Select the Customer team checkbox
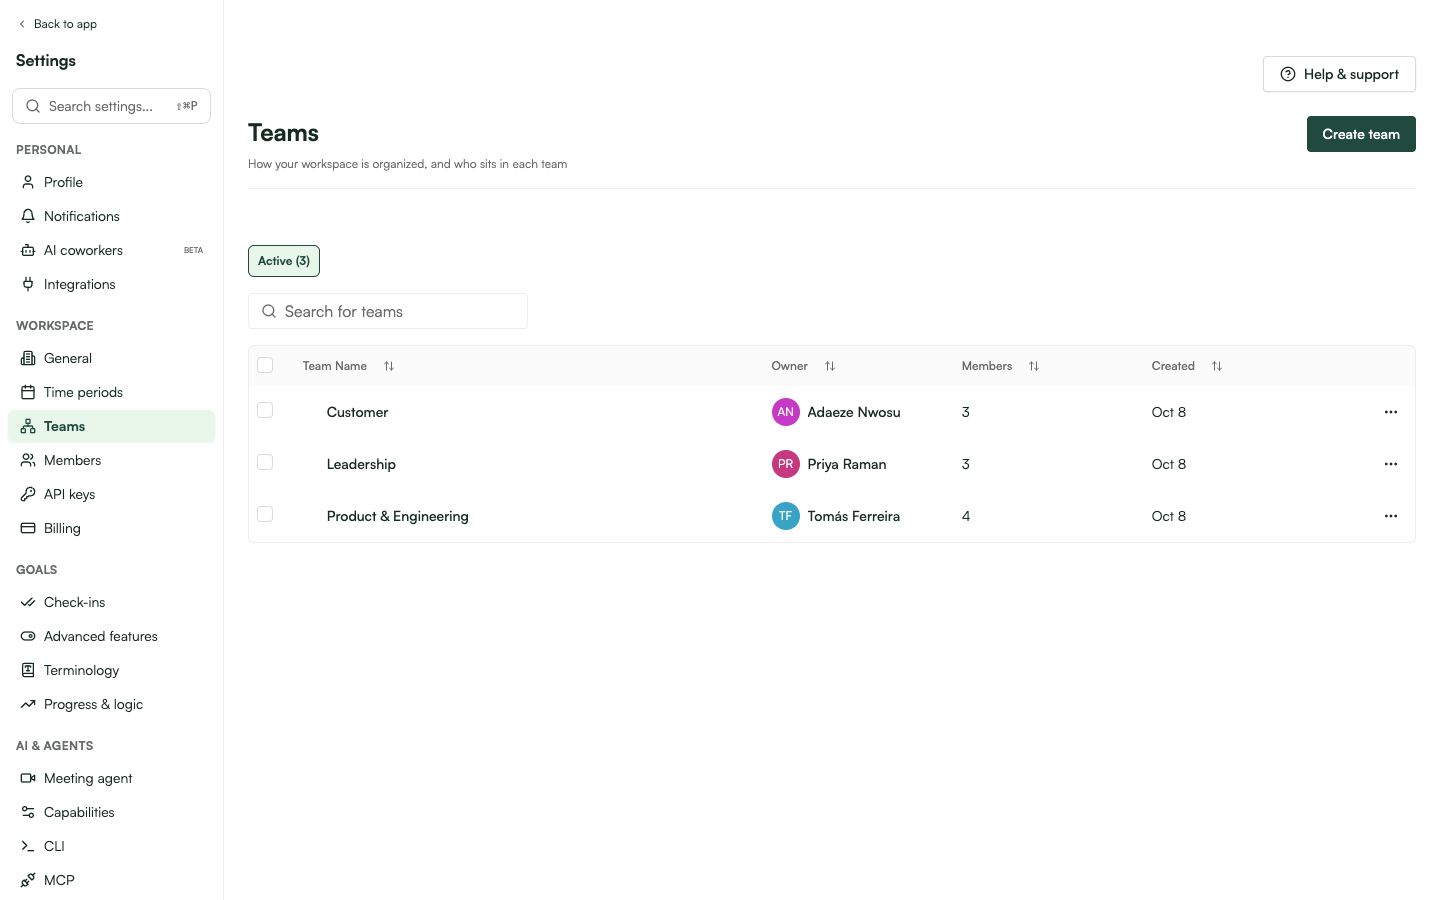The image size is (1440, 900). [265, 410]
